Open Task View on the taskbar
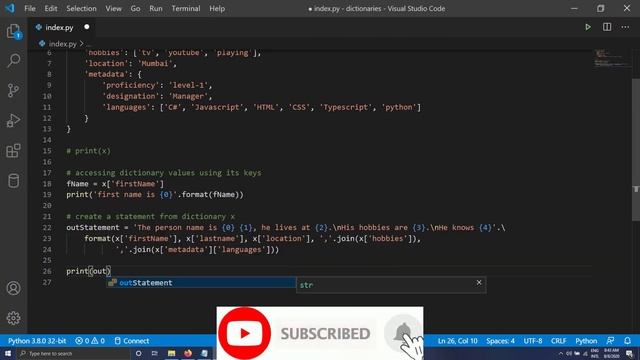640x360 pixels. (x=155, y=353)
